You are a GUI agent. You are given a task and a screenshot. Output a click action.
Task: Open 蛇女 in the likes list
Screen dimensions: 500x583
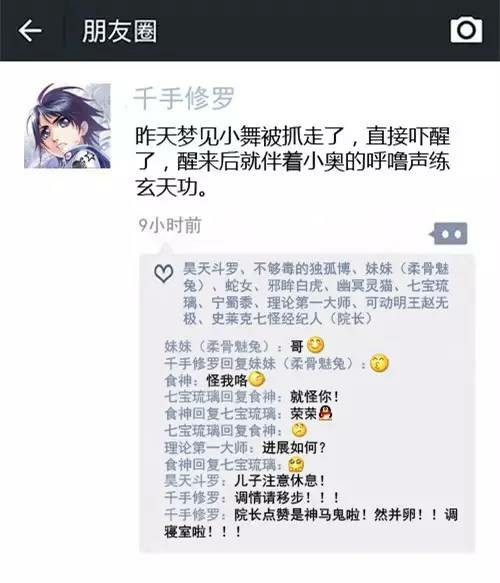click(238, 286)
